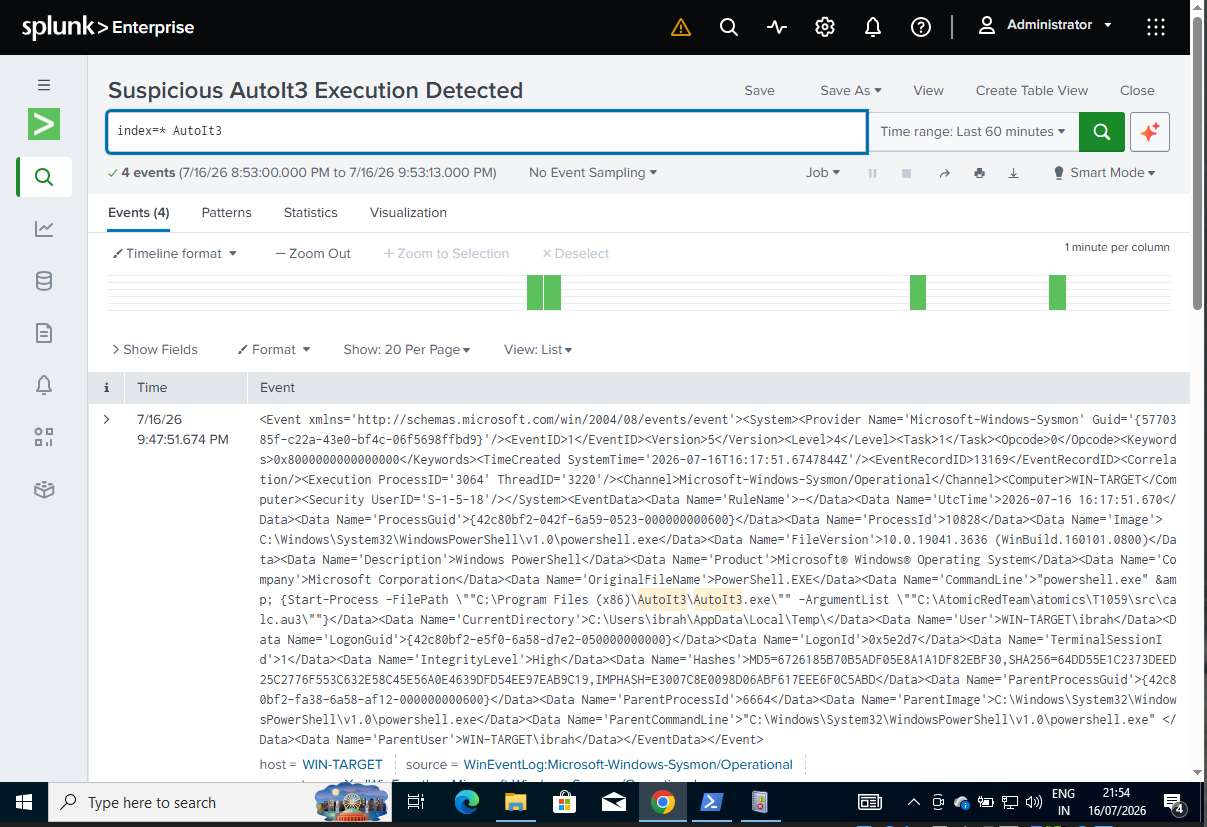The image size is (1207, 827).
Task: Switch to the Visualization tab
Action: 408,213
